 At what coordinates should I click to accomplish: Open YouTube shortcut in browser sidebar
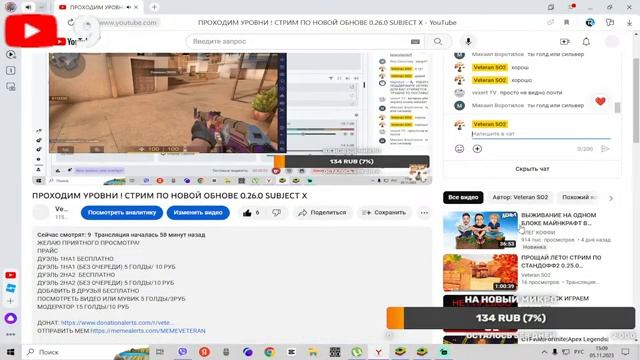pyautogui.click(x=11, y=275)
